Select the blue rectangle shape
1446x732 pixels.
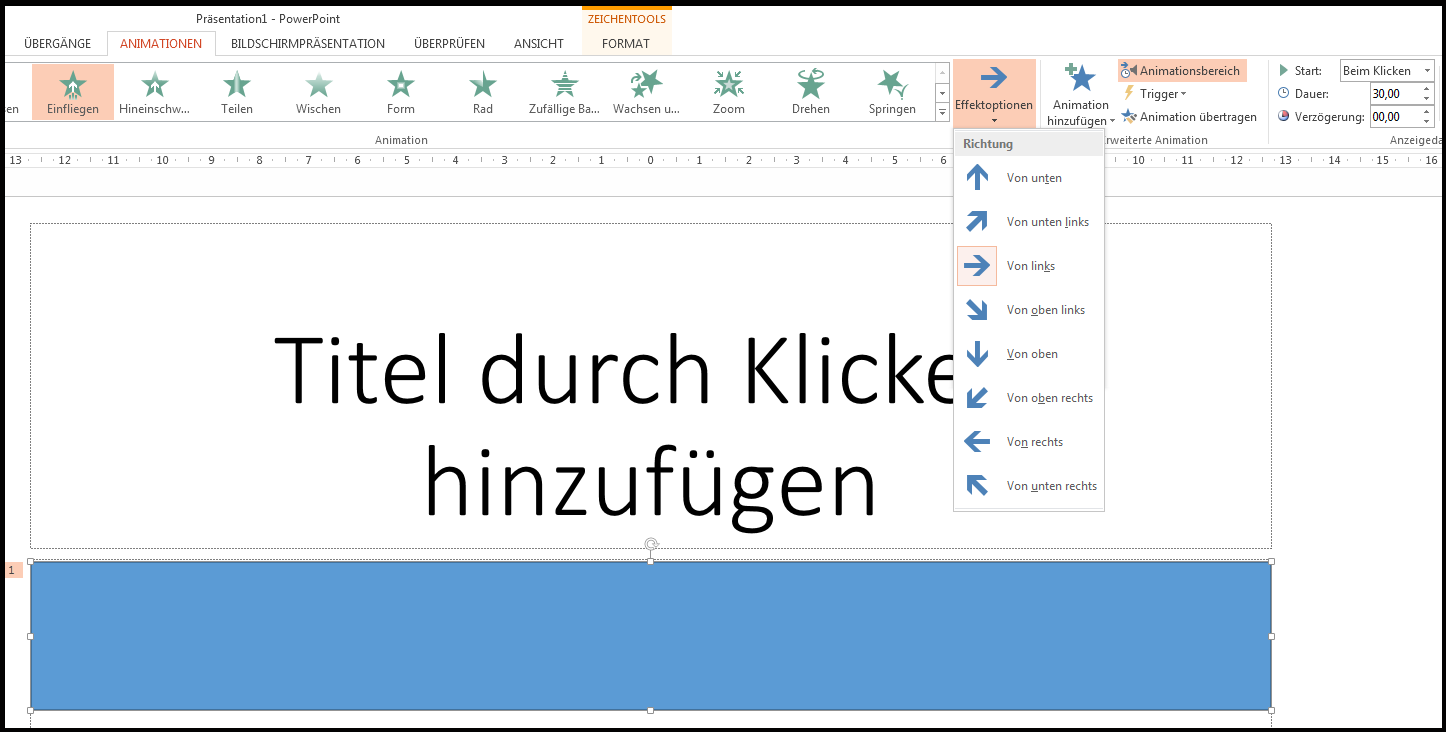pos(651,636)
